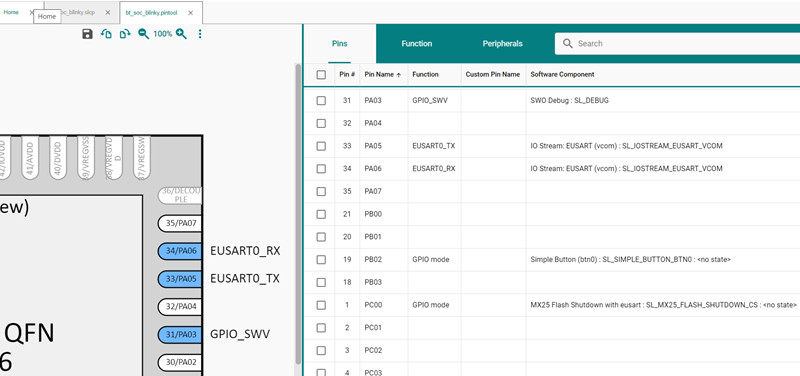The width and height of the screenshot is (800, 376).
Task: Open the three-dot more options menu
Action: pos(200,34)
